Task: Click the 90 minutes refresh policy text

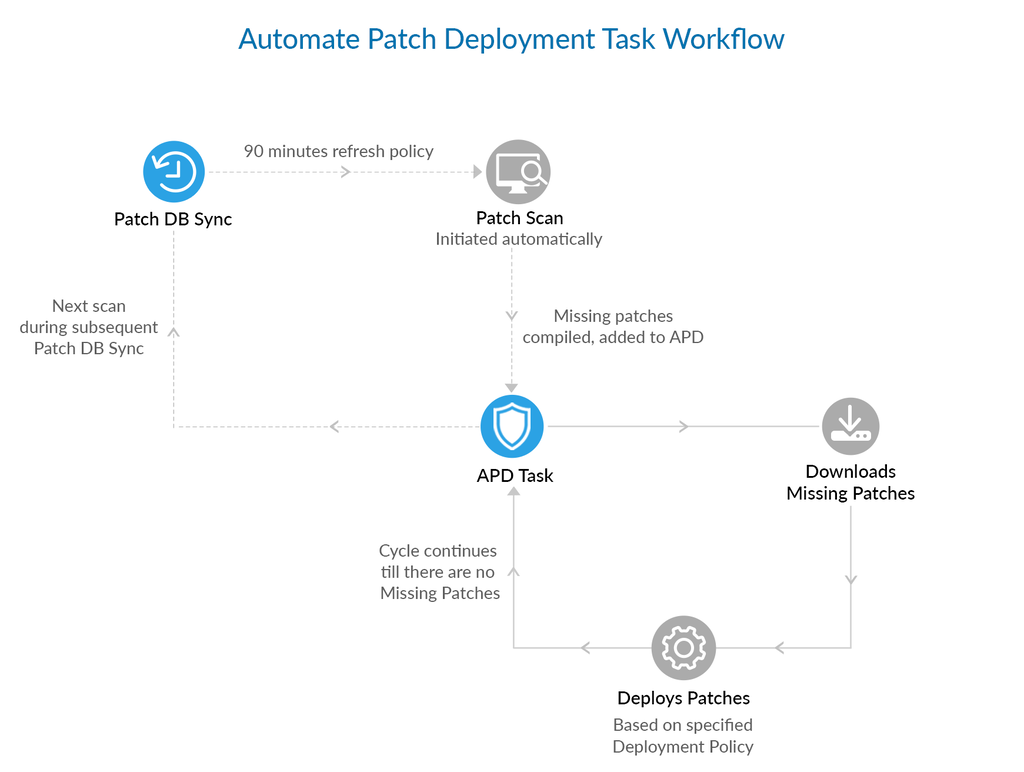Action: [339, 151]
